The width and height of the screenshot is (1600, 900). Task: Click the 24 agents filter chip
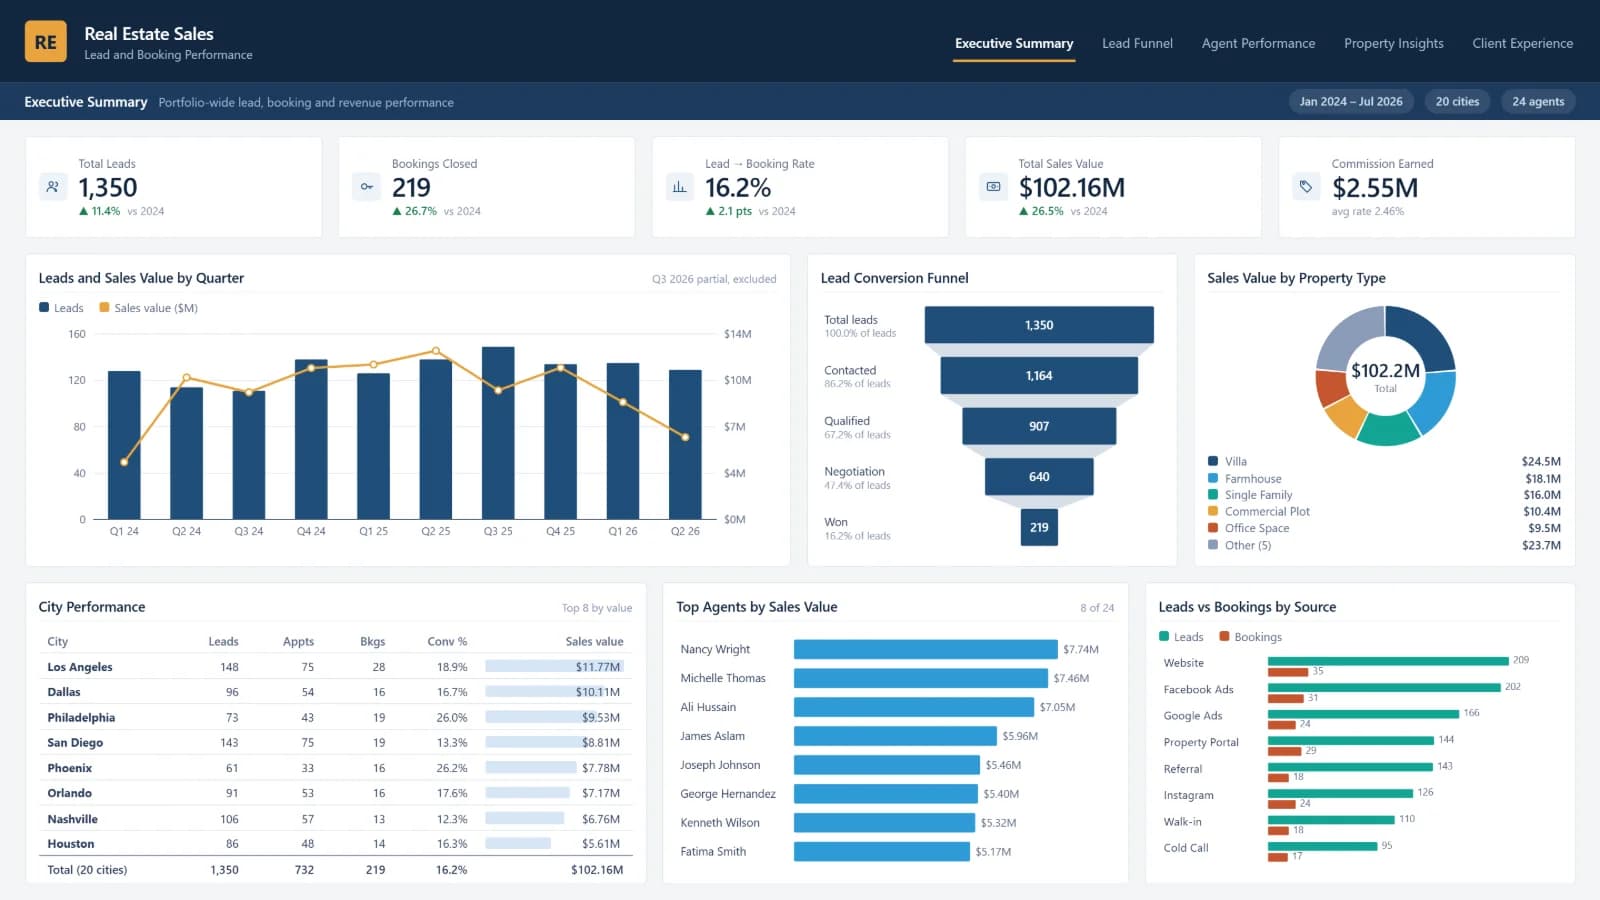click(x=1538, y=102)
